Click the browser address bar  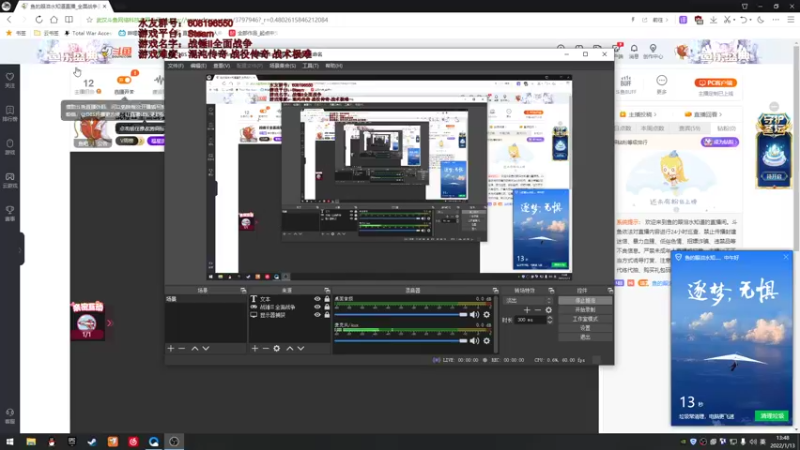tap(357, 19)
